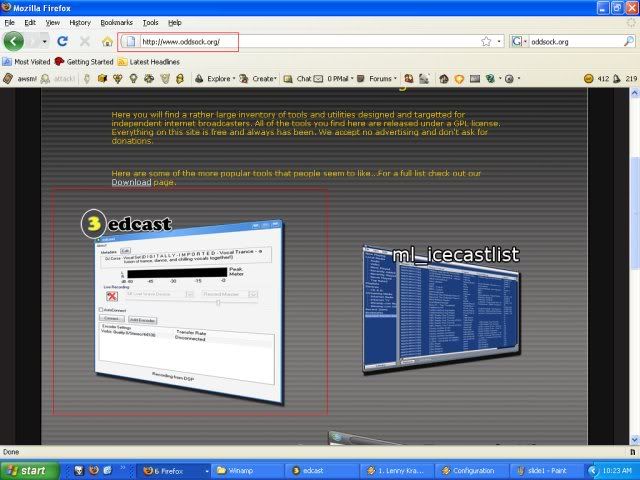Launch Firefox from the quick launch bar
This screenshot has width=640, height=480.
pos(93,470)
